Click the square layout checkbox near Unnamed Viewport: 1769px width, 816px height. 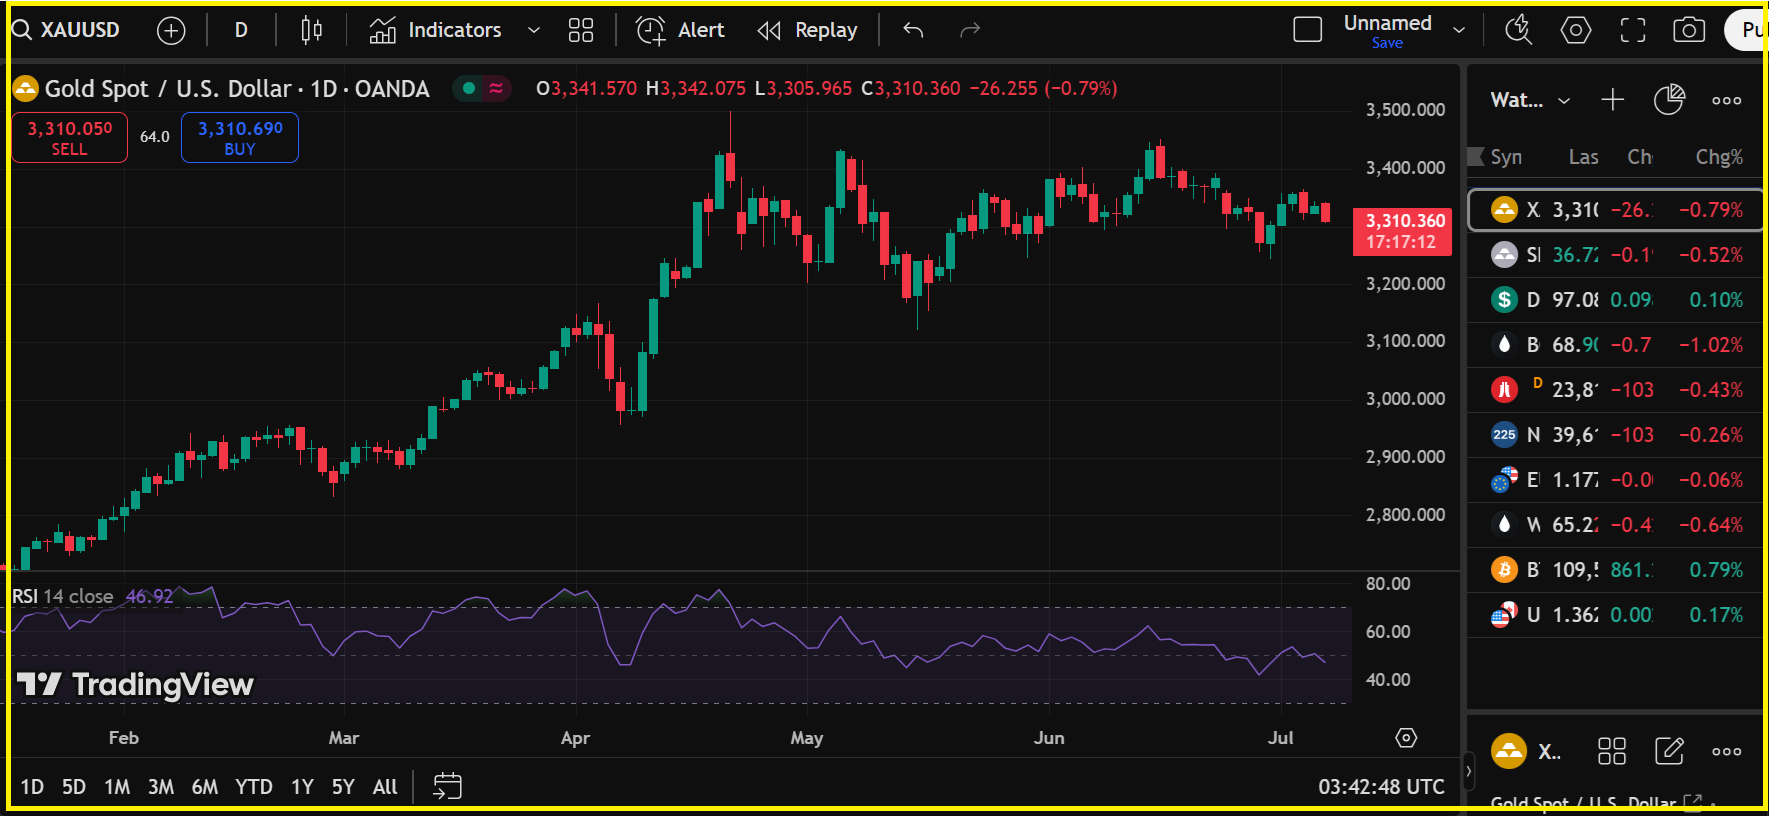[1307, 30]
